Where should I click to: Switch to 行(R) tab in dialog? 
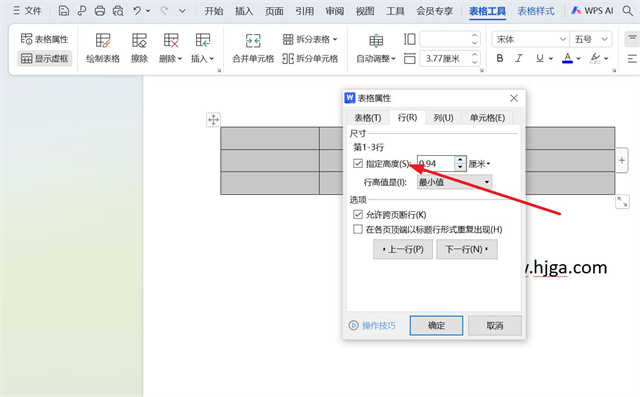tap(407, 118)
